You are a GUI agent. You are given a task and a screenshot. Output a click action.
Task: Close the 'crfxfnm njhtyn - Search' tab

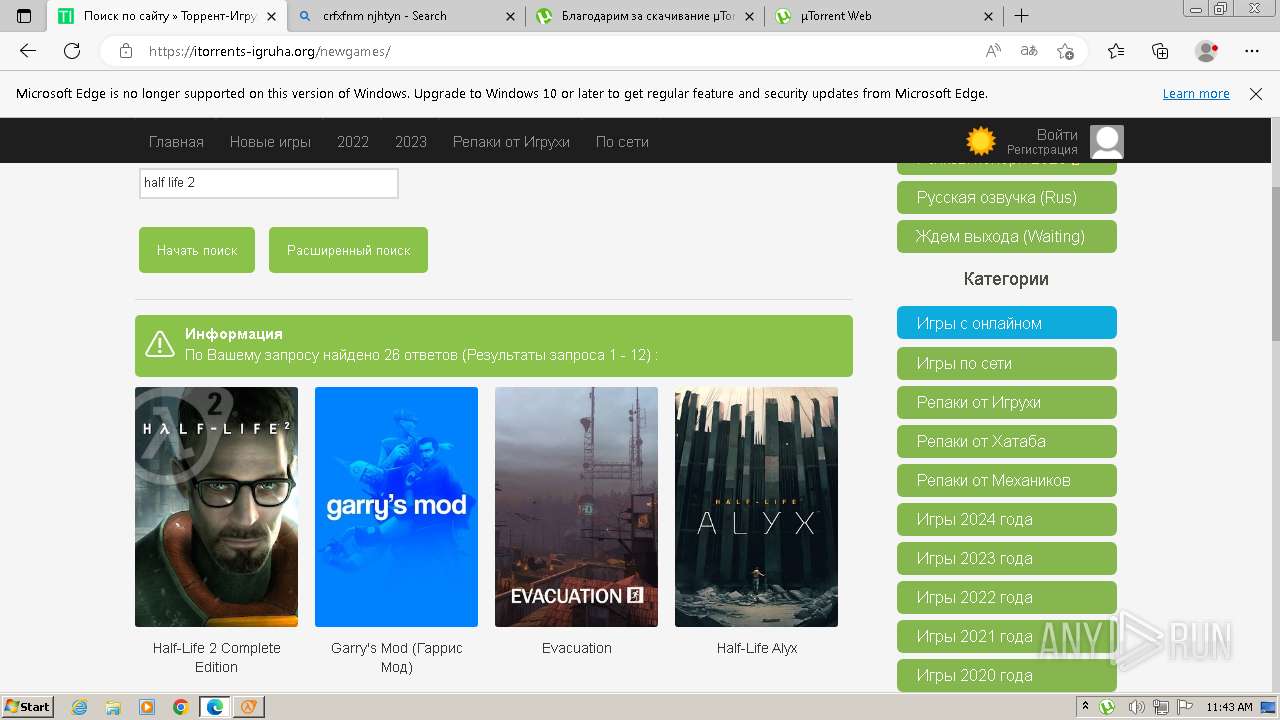coord(510,16)
